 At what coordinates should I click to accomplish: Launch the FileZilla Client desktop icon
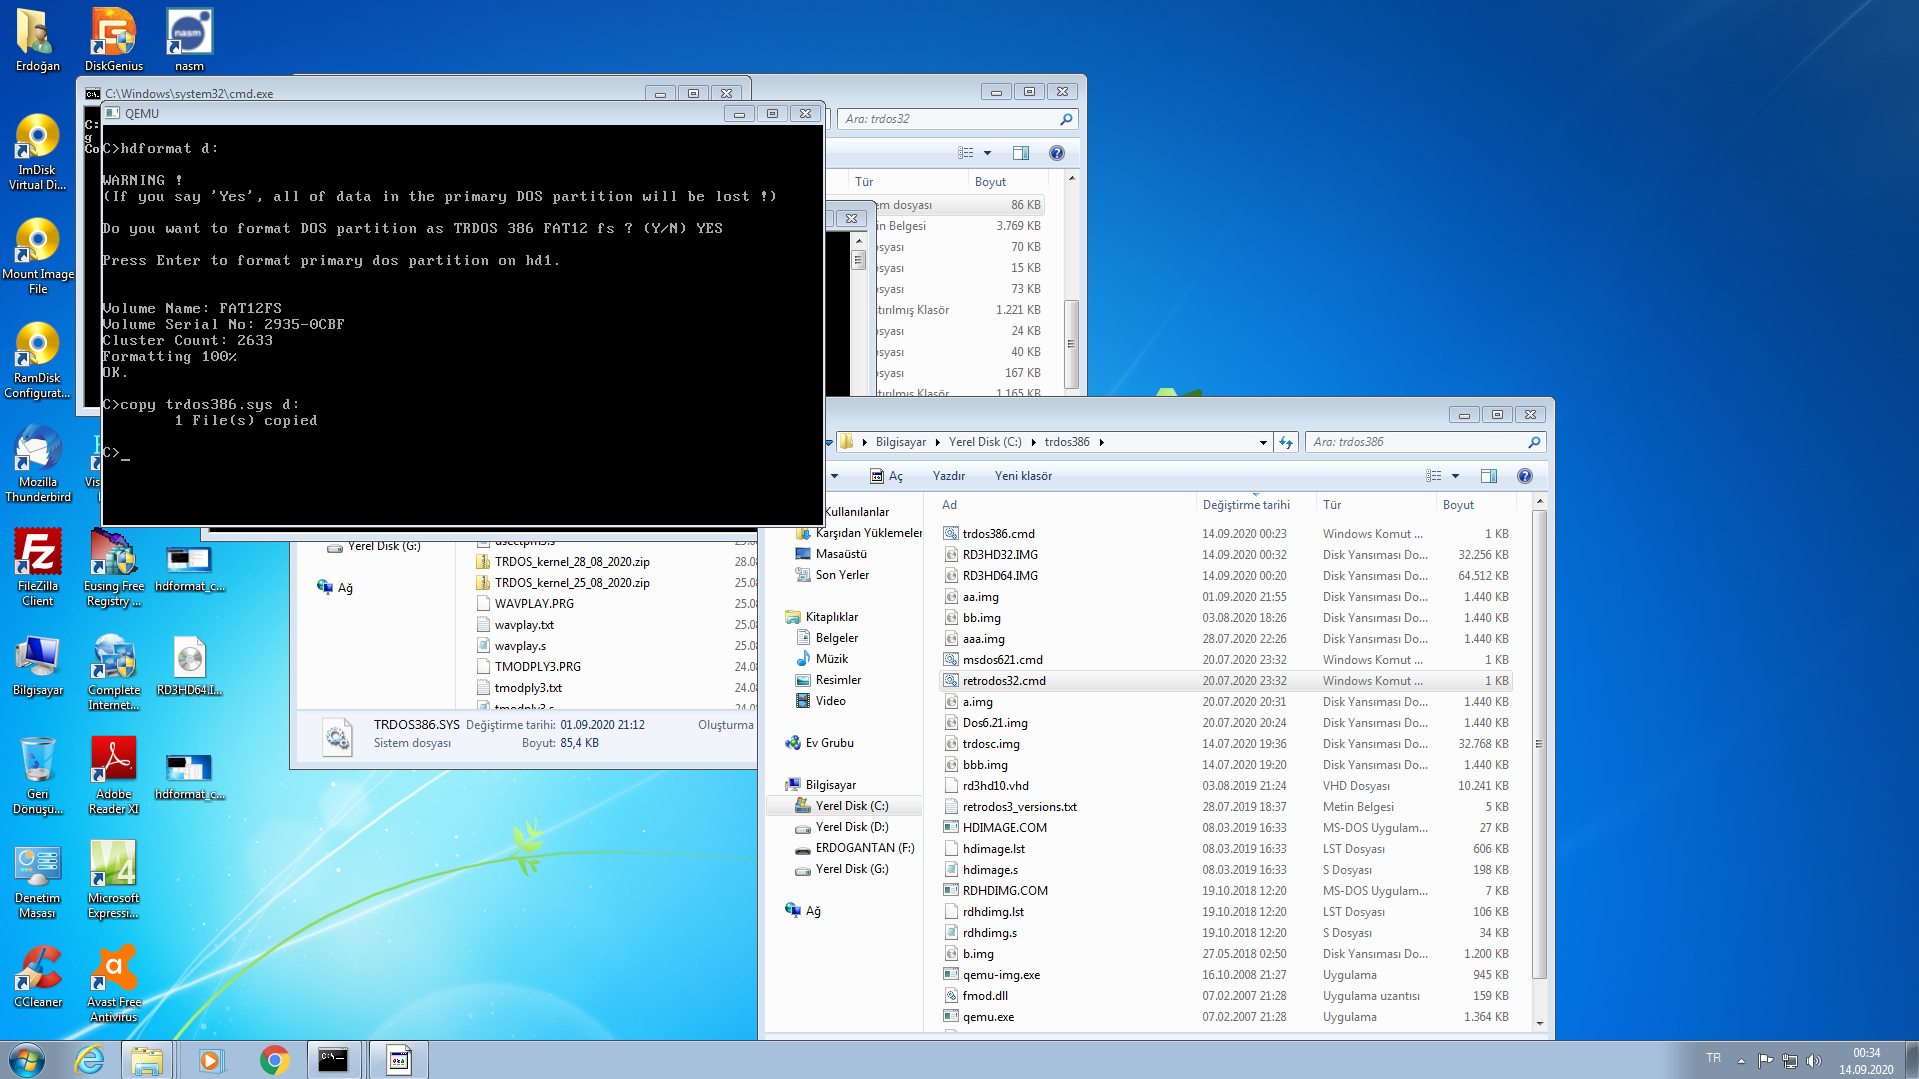pos(38,567)
